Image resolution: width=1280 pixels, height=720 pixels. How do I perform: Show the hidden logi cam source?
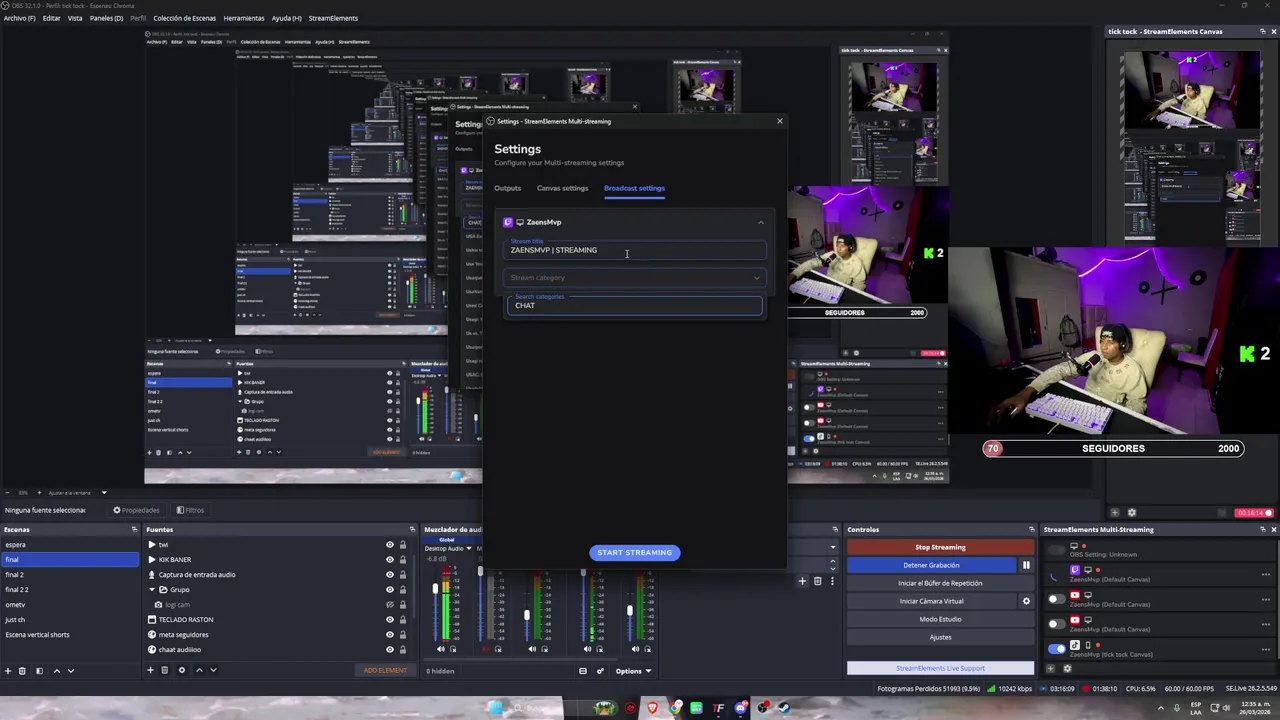coord(390,605)
